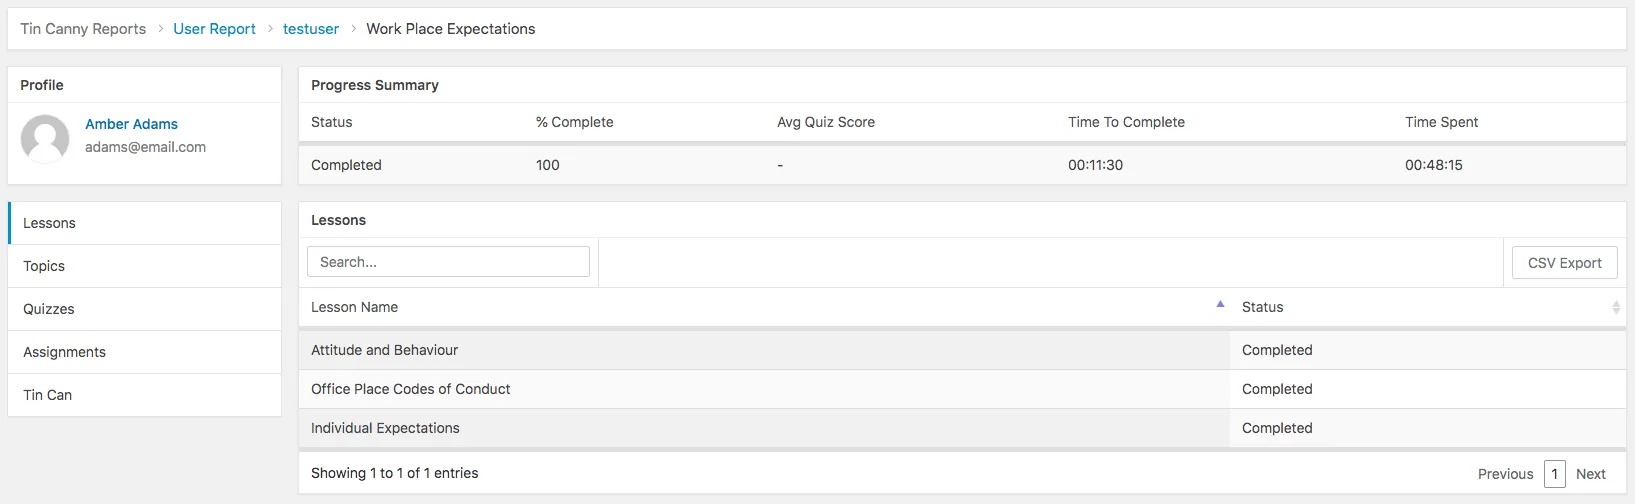Export lessons with CSV Export button
The width and height of the screenshot is (1635, 504).
(1564, 263)
